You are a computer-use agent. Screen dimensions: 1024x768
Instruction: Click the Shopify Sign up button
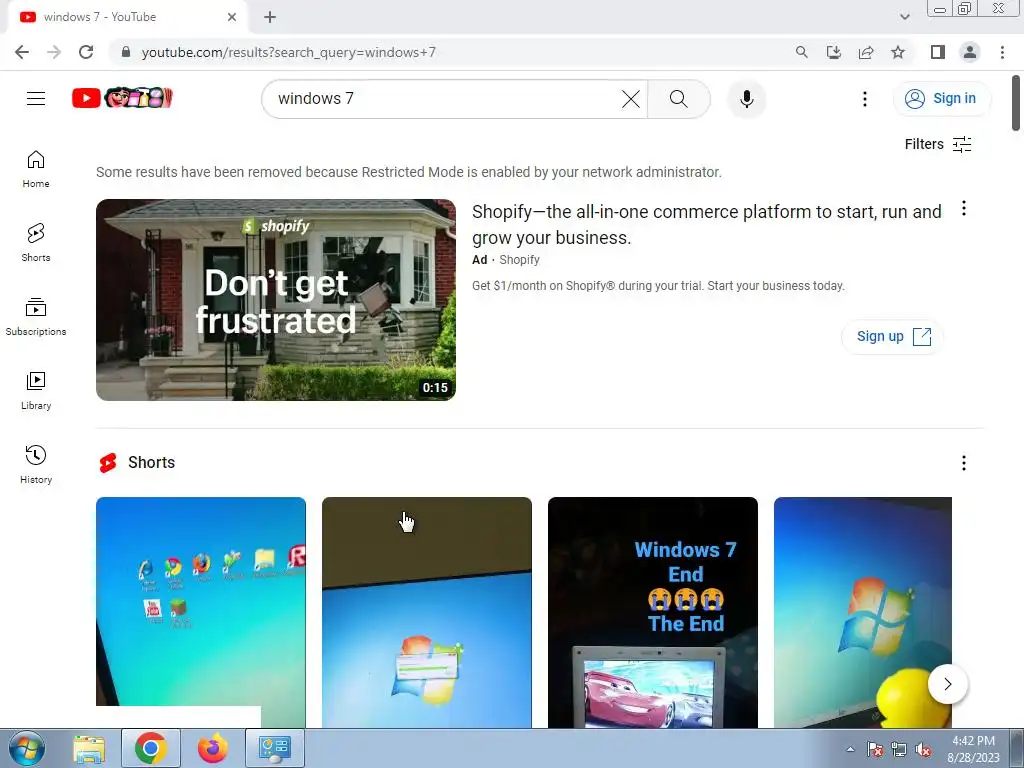pos(893,336)
